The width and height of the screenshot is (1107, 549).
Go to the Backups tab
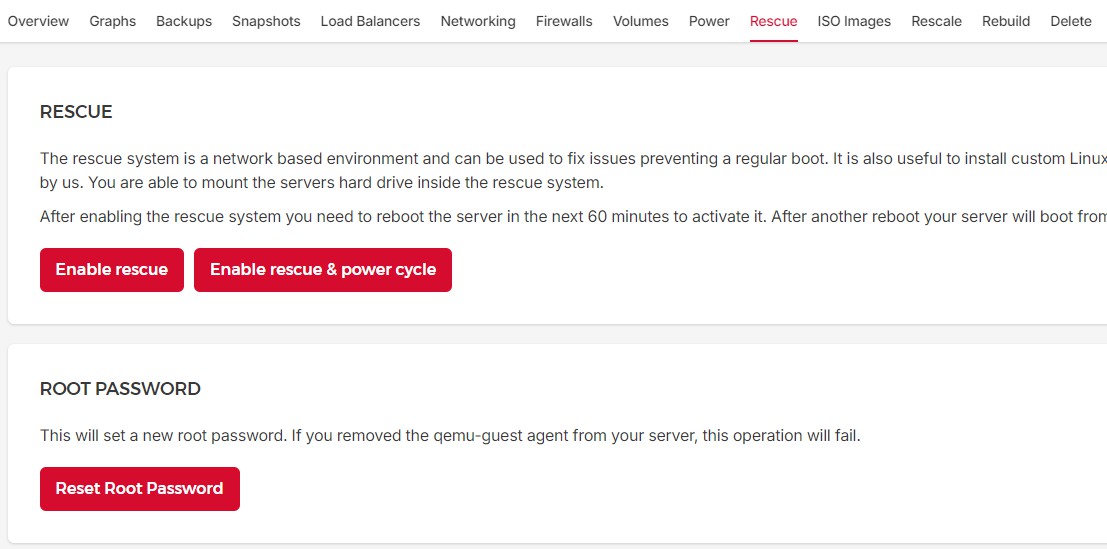point(184,21)
